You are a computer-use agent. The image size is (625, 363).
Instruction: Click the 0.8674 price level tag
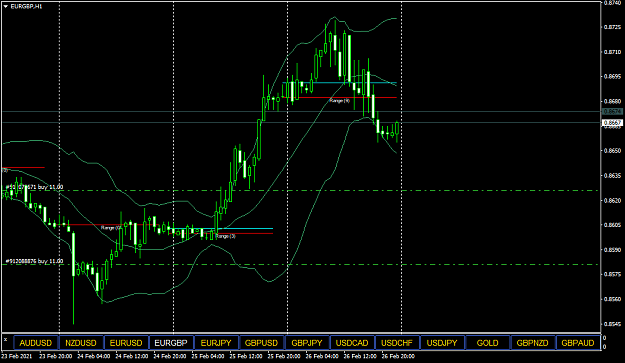612,112
